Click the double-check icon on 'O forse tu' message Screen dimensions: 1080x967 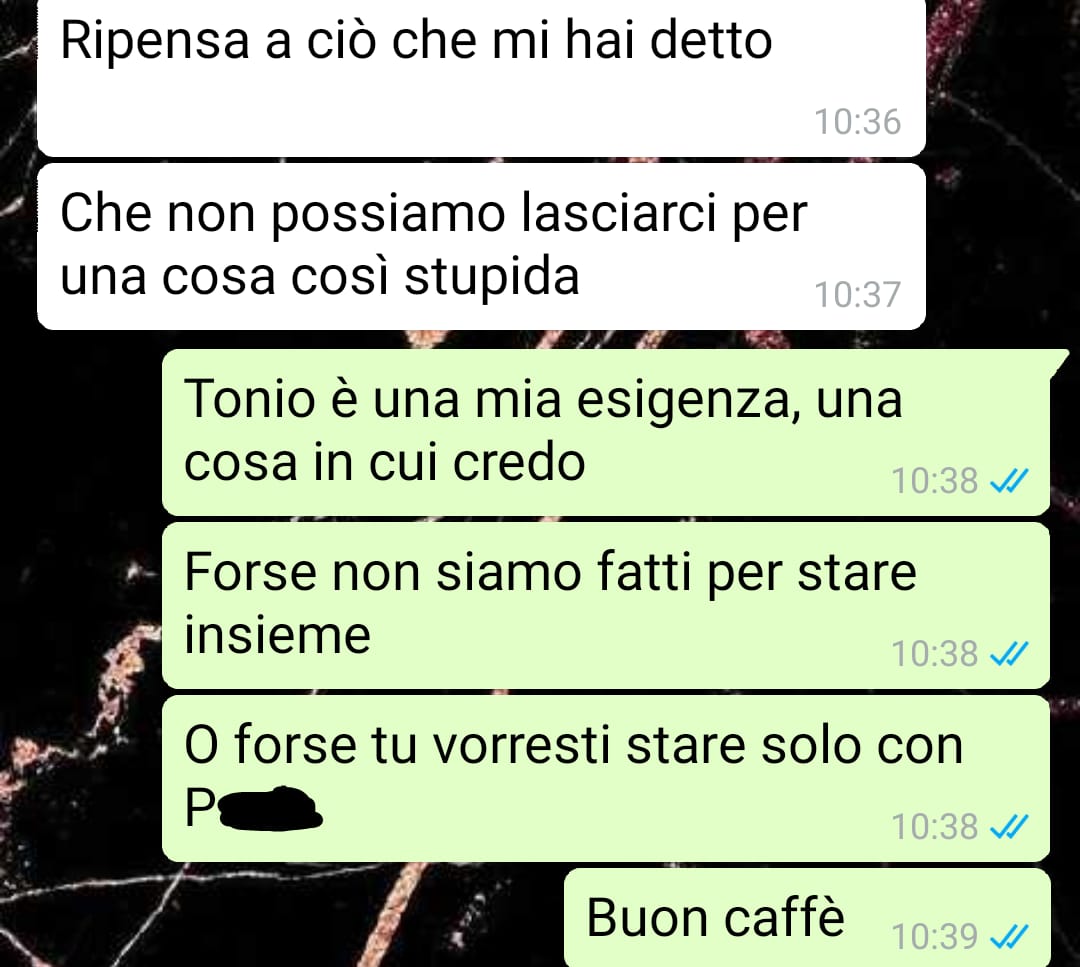click(1009, 826)
